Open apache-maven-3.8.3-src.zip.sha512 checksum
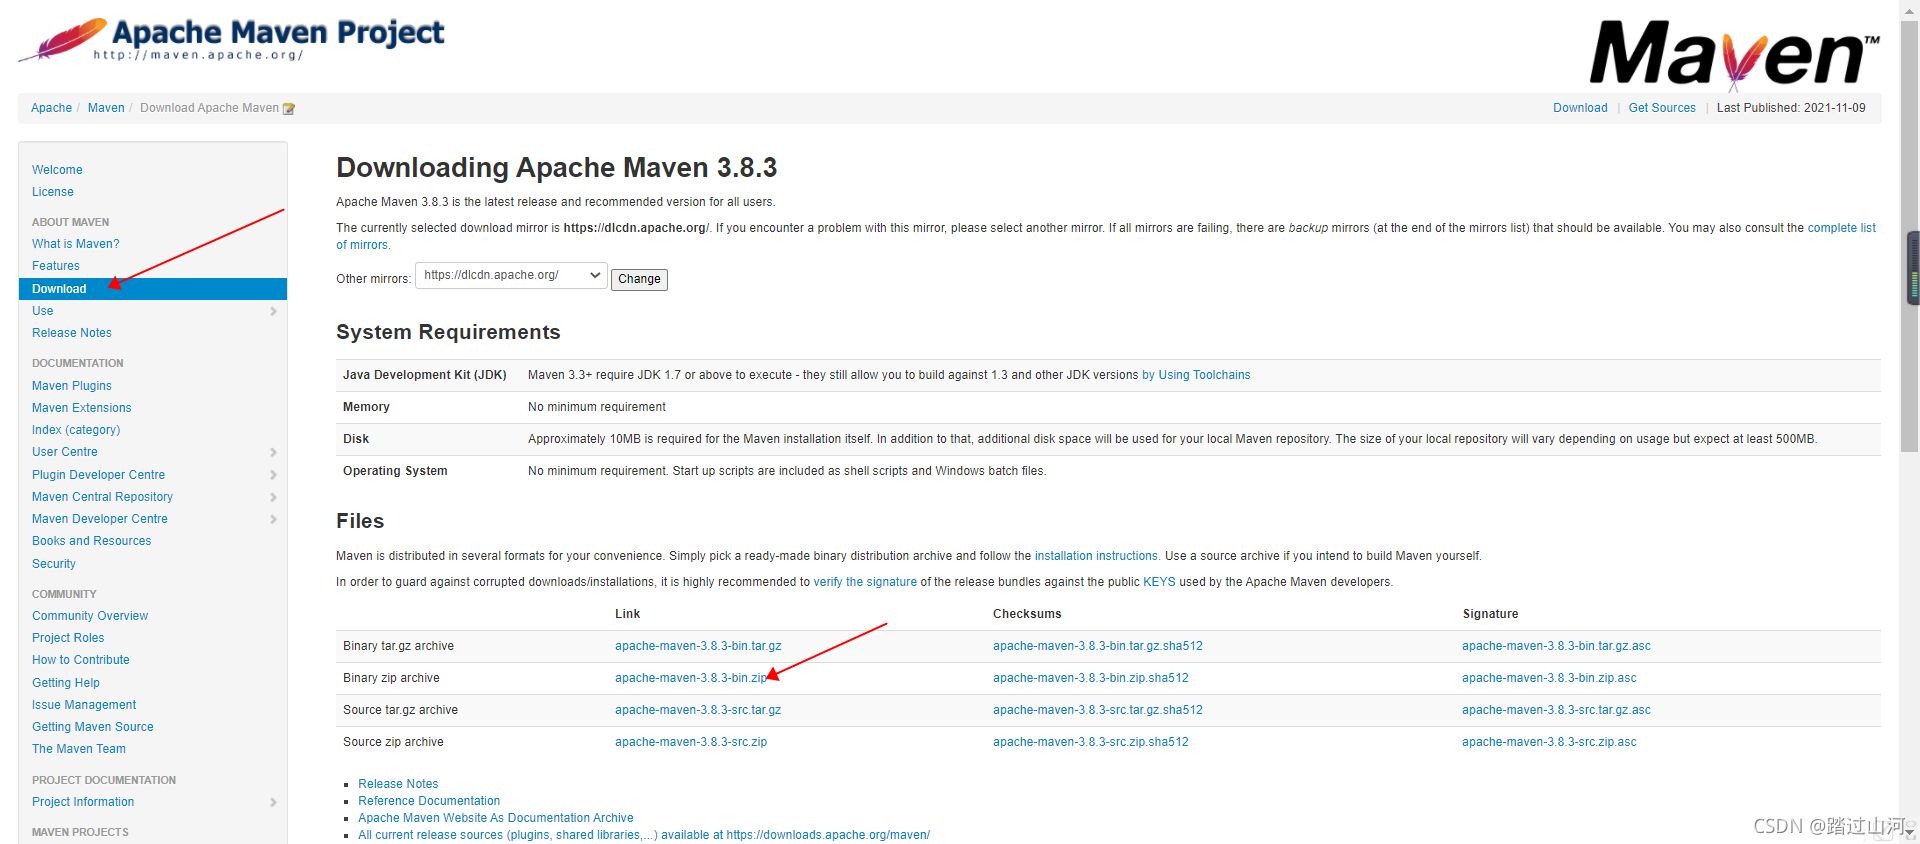1920x844 pixels. [1091, 742]
